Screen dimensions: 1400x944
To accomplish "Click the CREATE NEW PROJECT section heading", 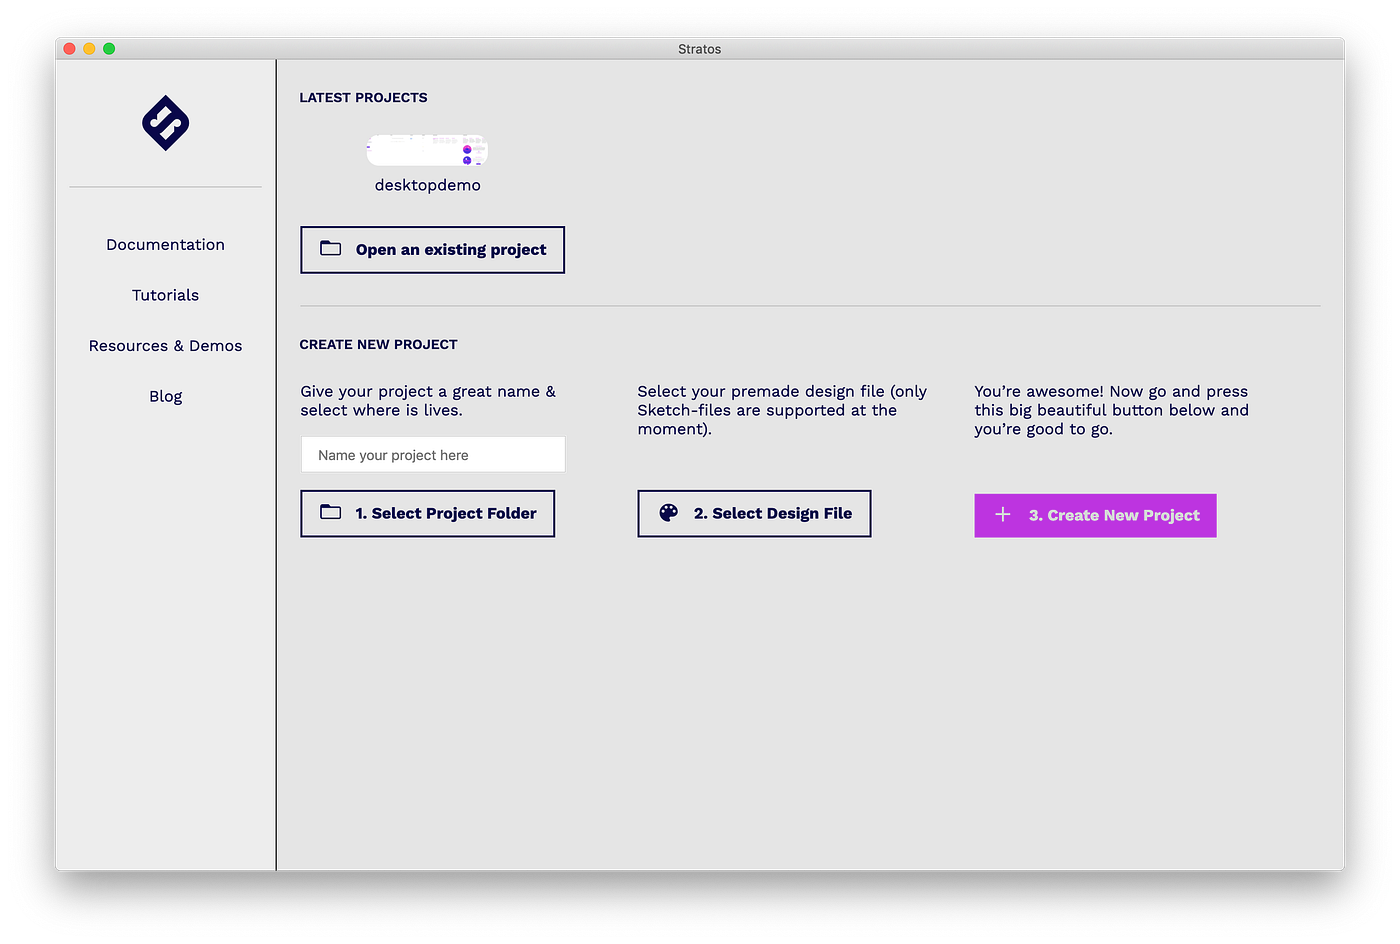I will 378,344.
